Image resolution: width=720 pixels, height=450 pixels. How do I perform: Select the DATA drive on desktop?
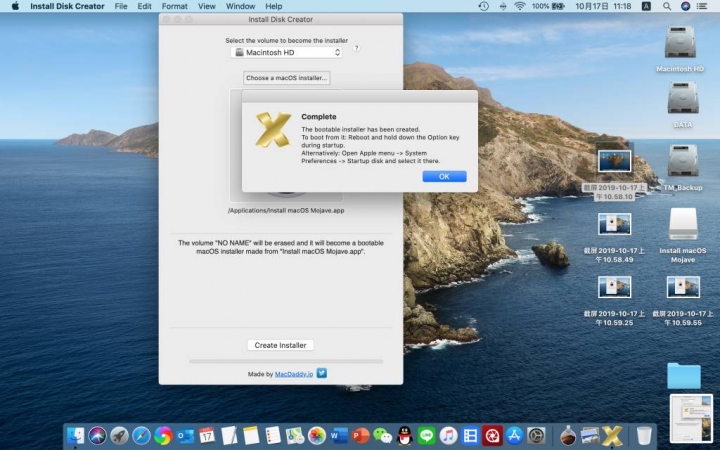click(x=683, y=97)
